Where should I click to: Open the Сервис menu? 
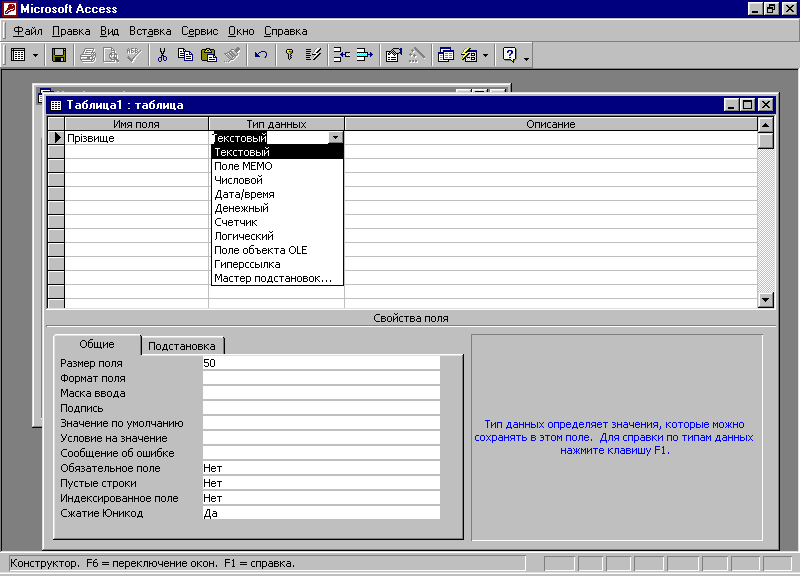pyautogui.click(x=199, y=31)
